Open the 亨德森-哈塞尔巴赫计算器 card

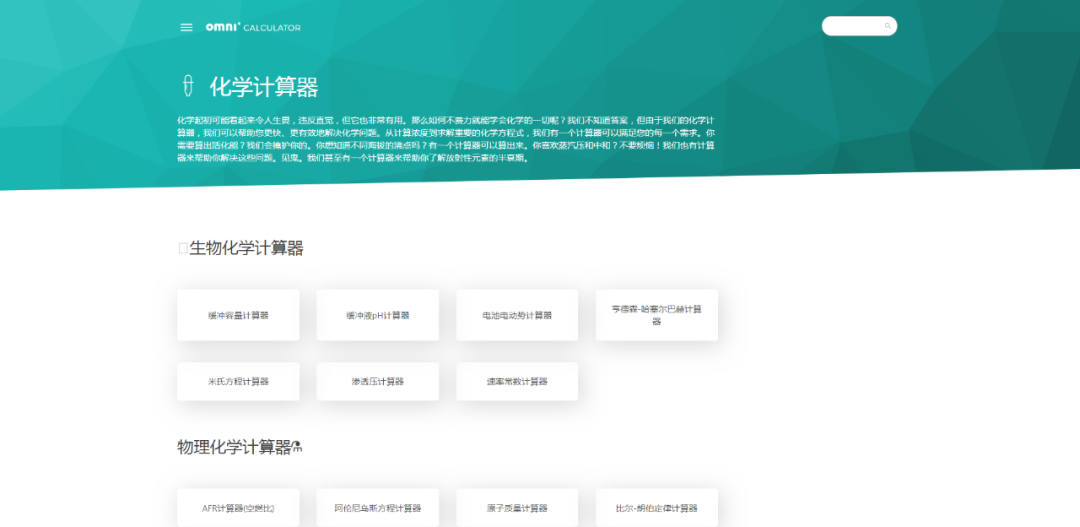point(656,315)
